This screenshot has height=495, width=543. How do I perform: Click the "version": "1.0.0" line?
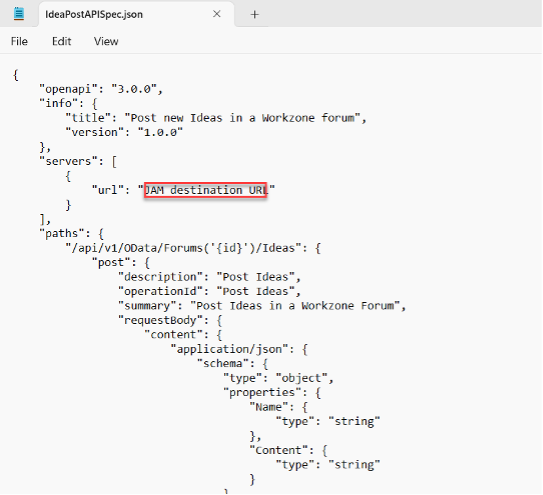[124, 132]
